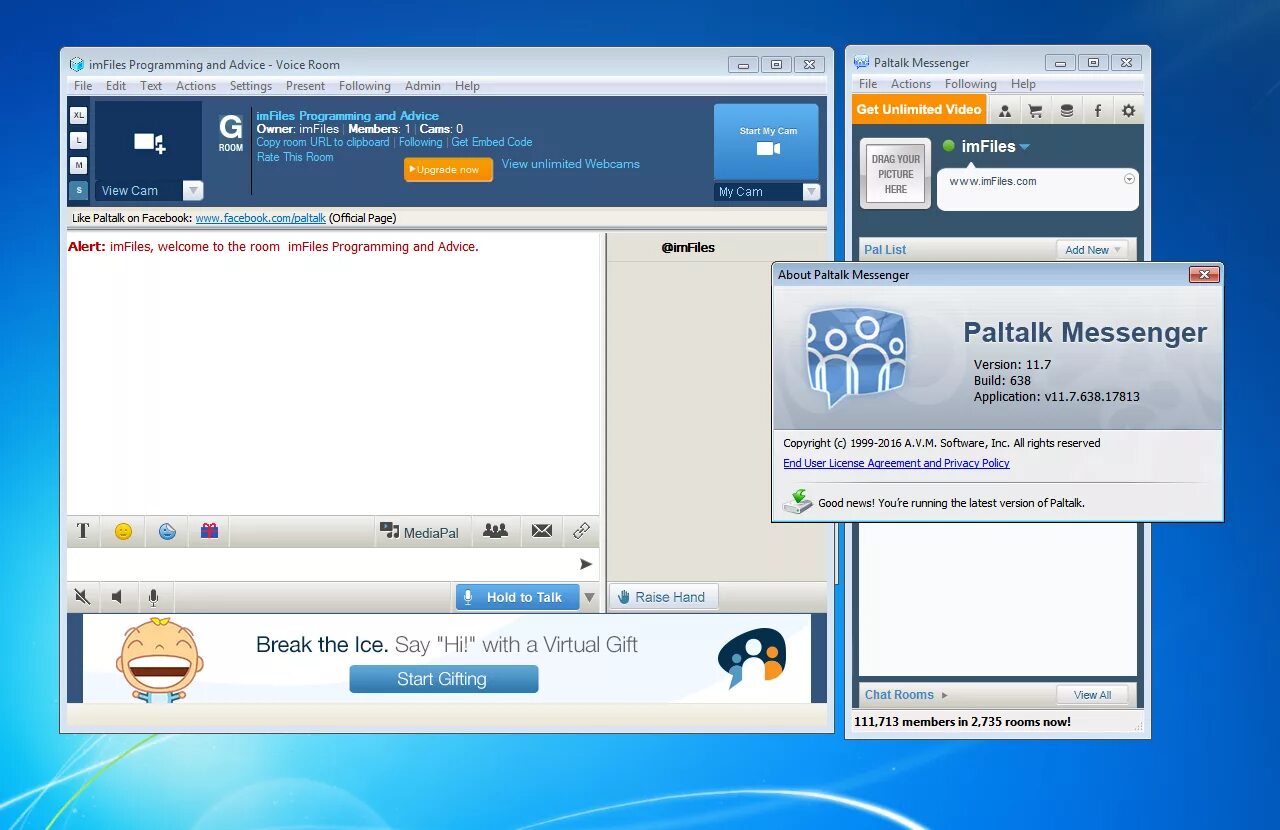Open the View unlimited Webcams link
The height and width of the screenshot is (830, 1280).
570,164
